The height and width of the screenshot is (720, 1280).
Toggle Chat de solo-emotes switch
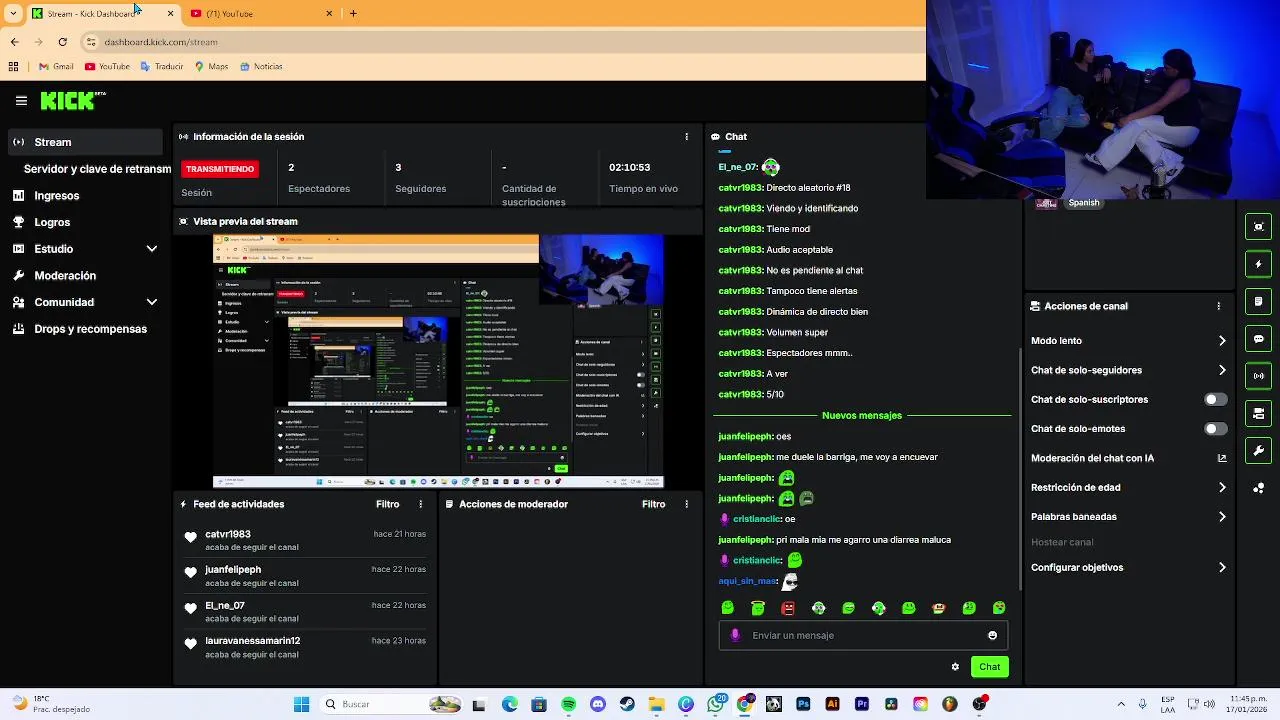[x=1215, y=429]
